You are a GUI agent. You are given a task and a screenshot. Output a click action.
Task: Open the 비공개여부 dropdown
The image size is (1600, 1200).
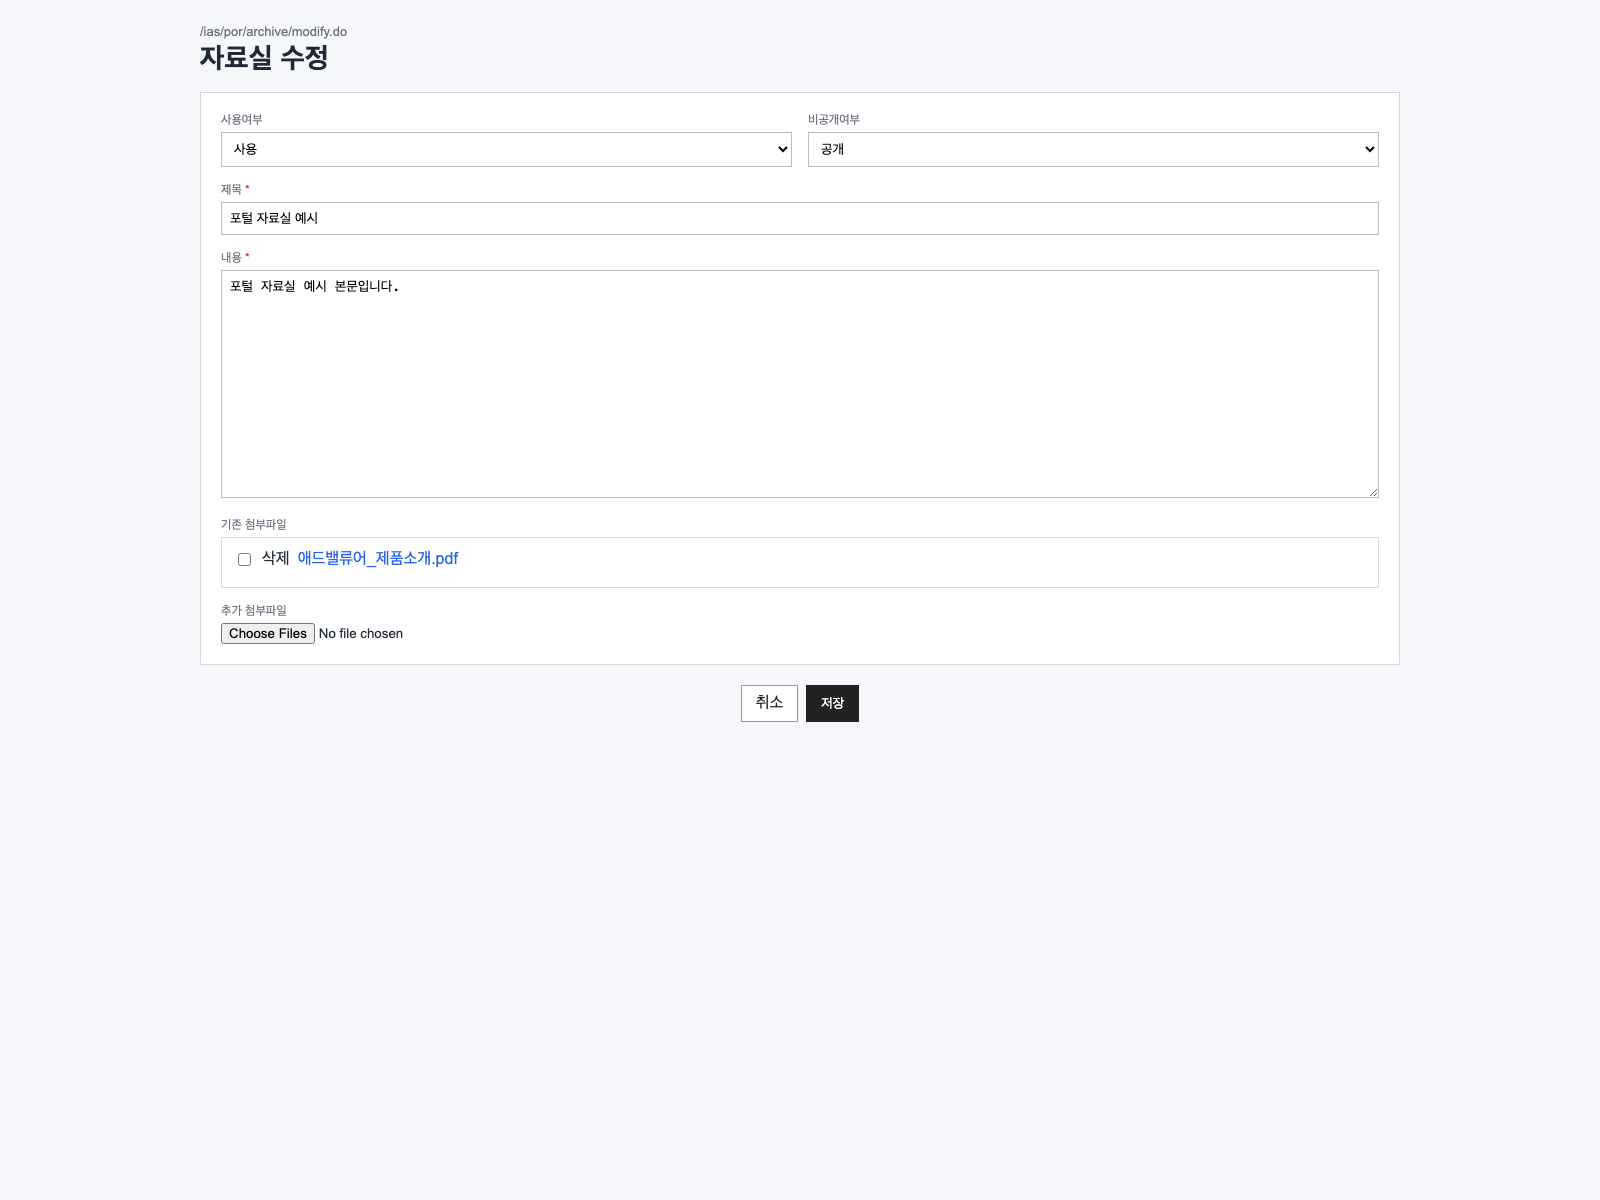pos(1093,149)
